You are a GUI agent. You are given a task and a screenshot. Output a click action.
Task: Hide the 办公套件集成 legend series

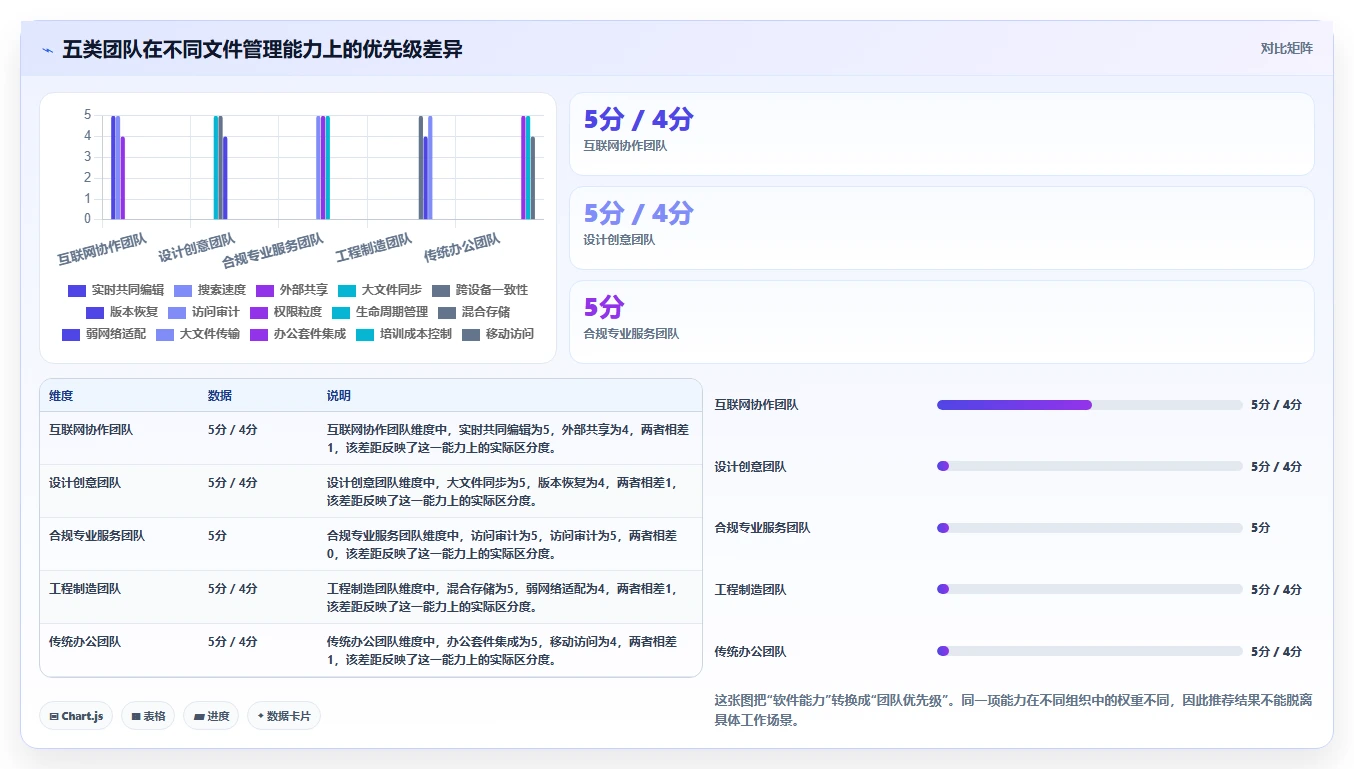point(298,334)
